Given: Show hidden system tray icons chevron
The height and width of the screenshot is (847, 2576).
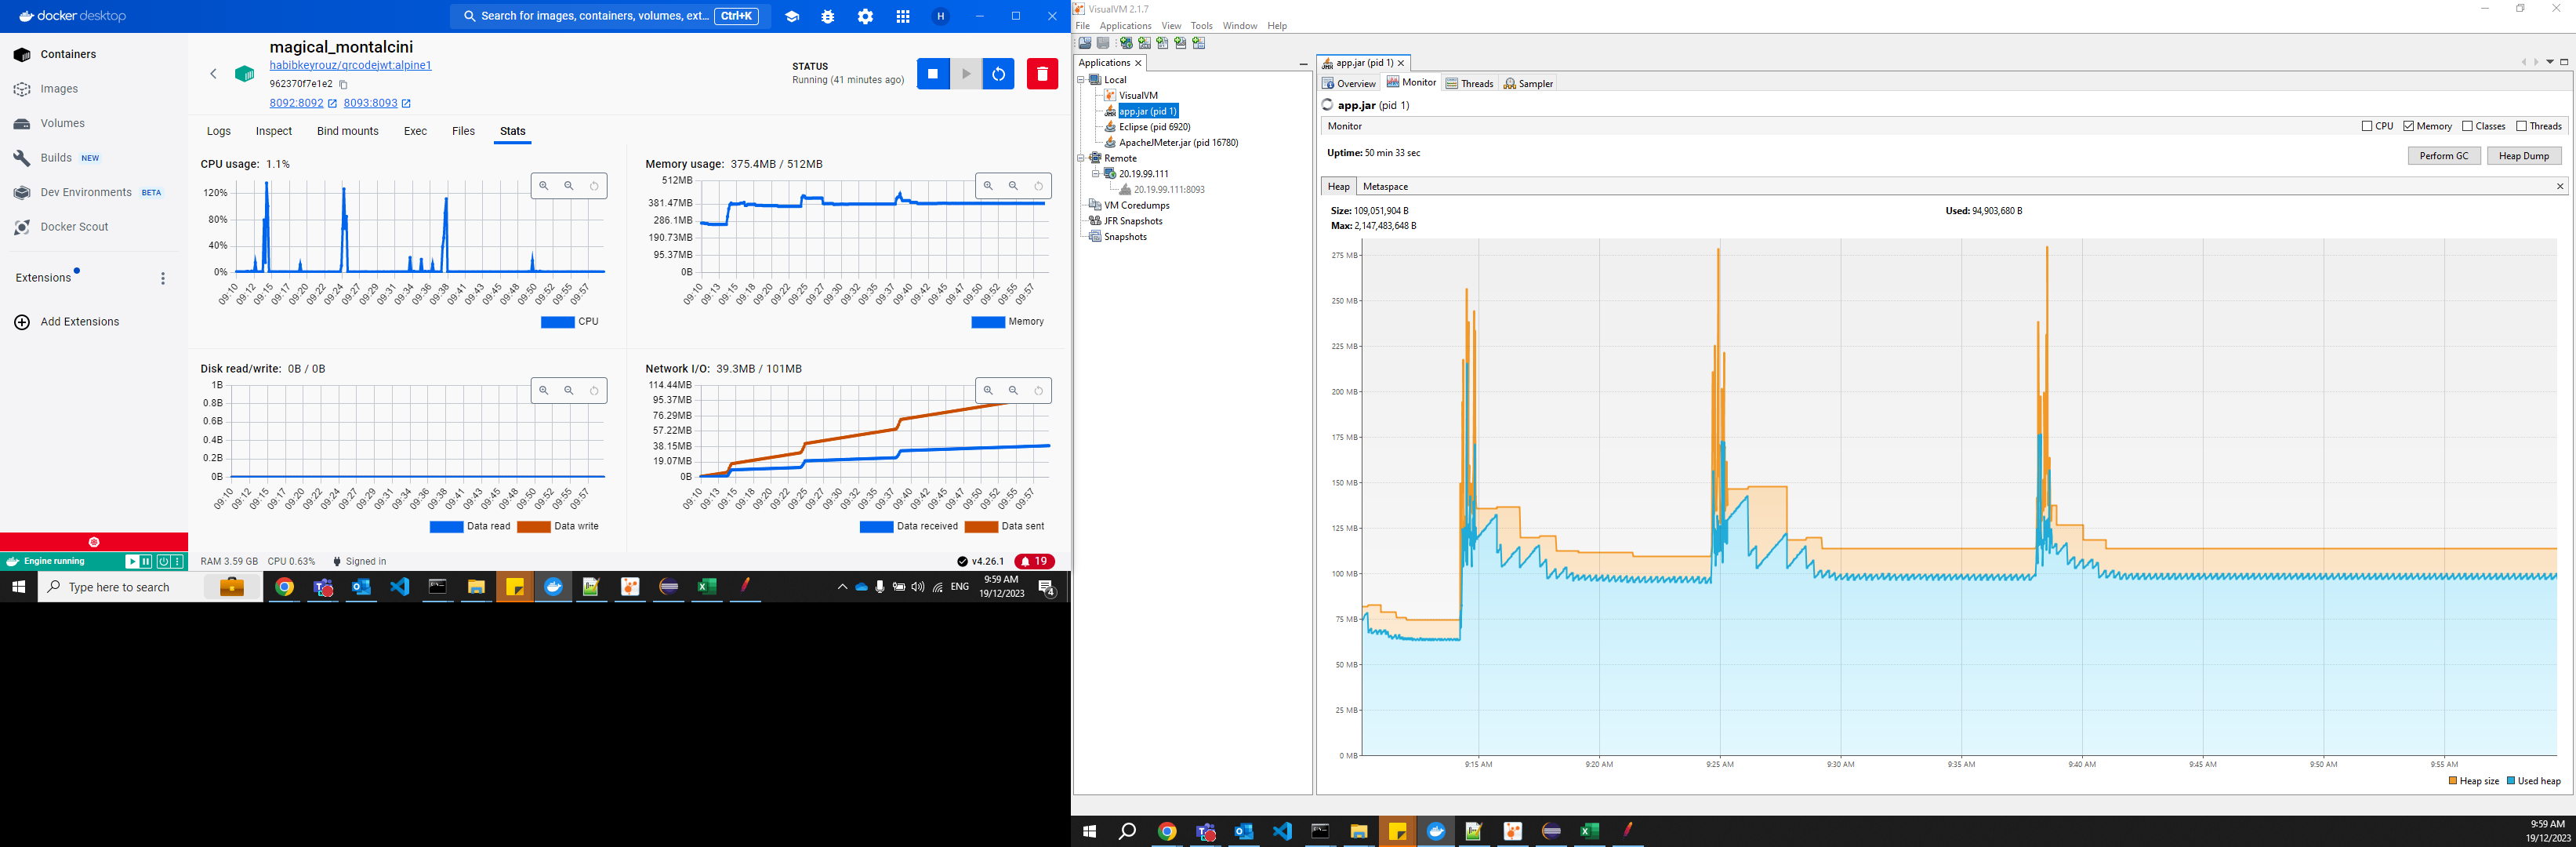Looking at the screenshot, I should [842, 587].
